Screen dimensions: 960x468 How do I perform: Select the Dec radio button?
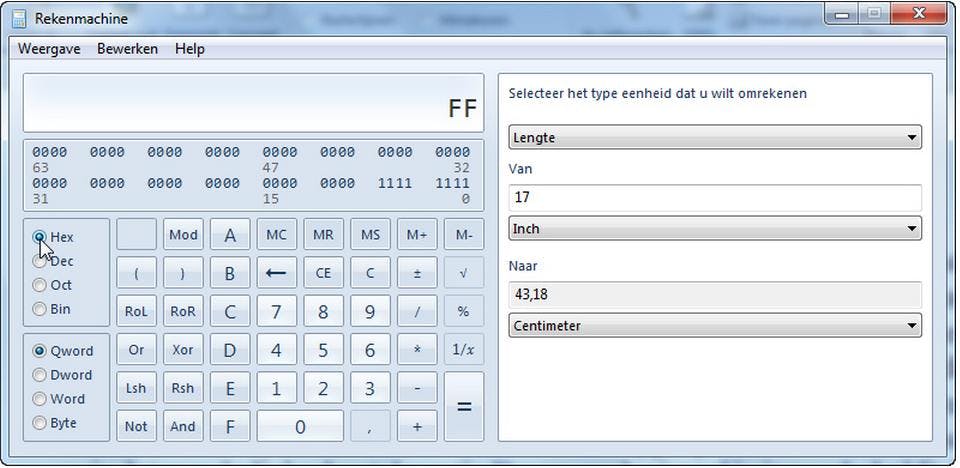click(x=40, y=262)
